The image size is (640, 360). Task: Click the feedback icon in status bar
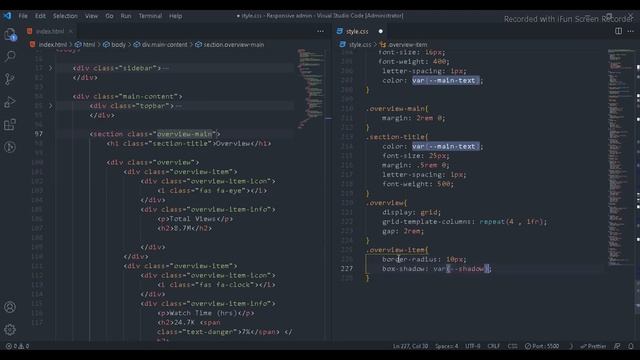617,346
